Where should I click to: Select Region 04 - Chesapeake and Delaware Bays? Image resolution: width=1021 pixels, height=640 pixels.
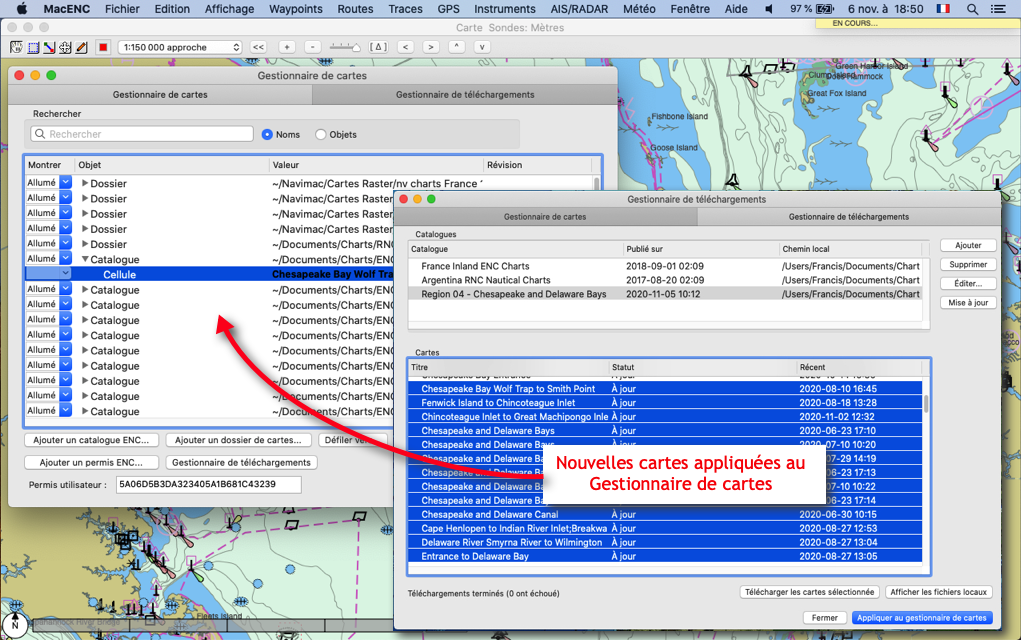click(665, 294)
